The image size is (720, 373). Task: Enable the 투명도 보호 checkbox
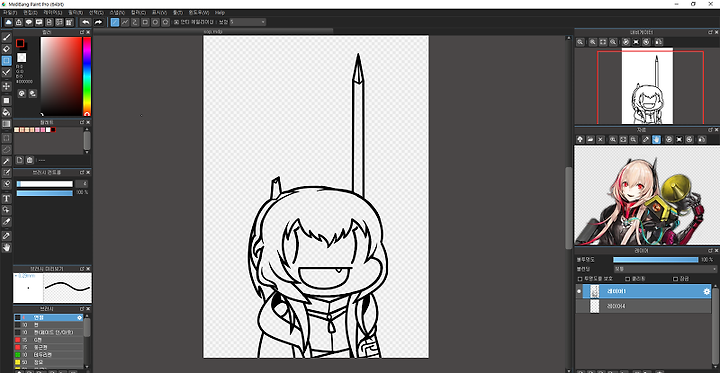pos(580,279)
